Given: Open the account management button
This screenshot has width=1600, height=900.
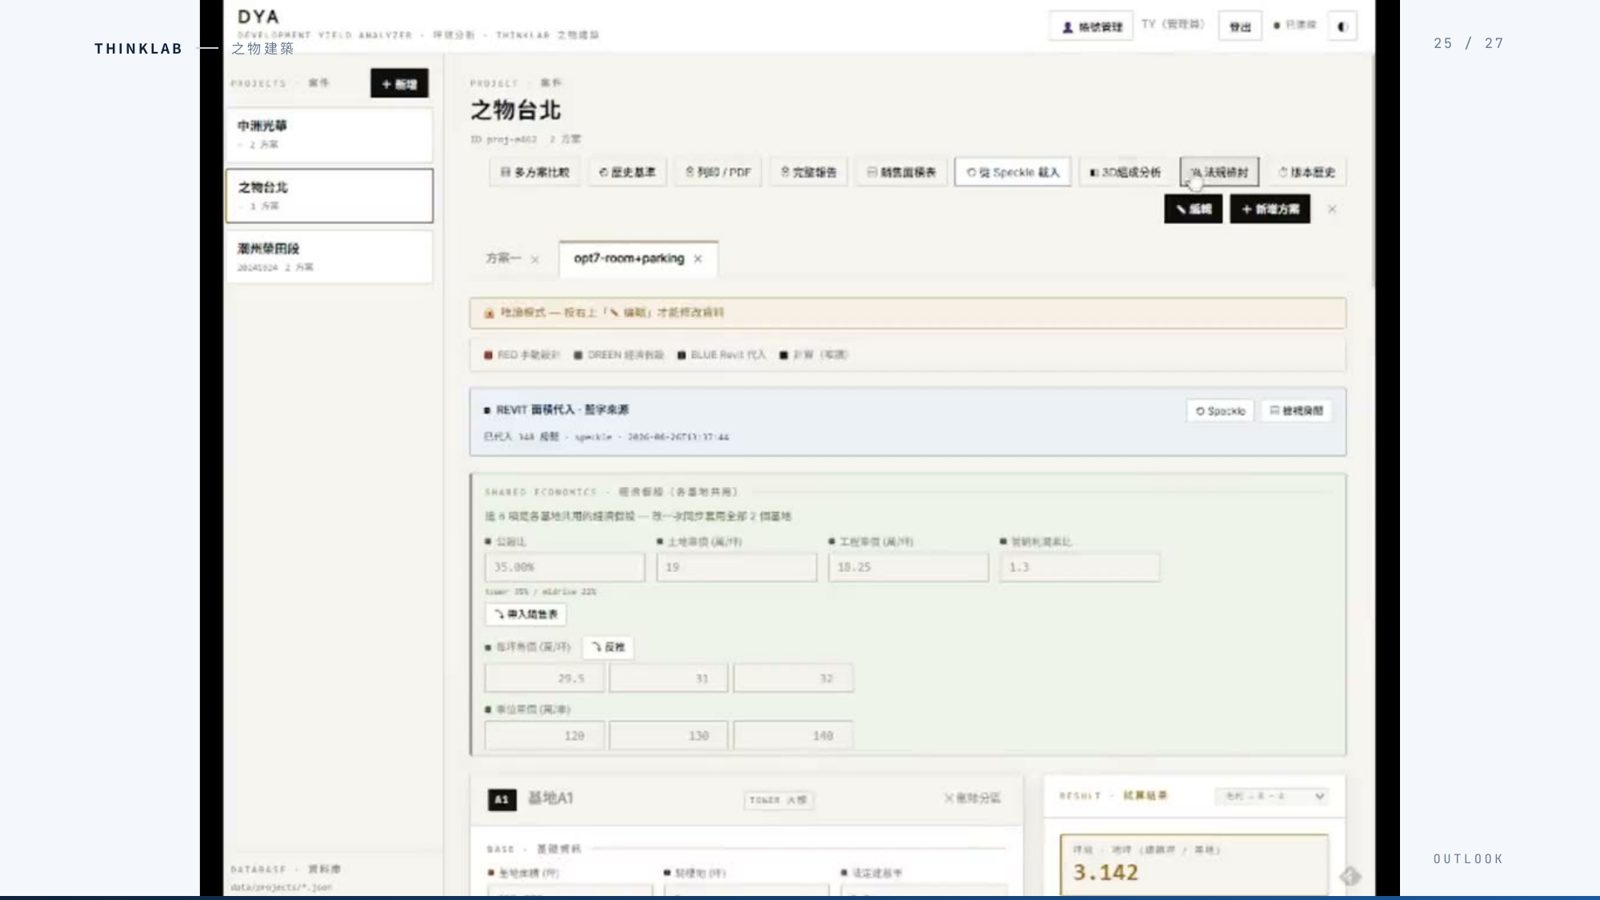Looking at the screenshot, I should click(x=1091, y=27).
